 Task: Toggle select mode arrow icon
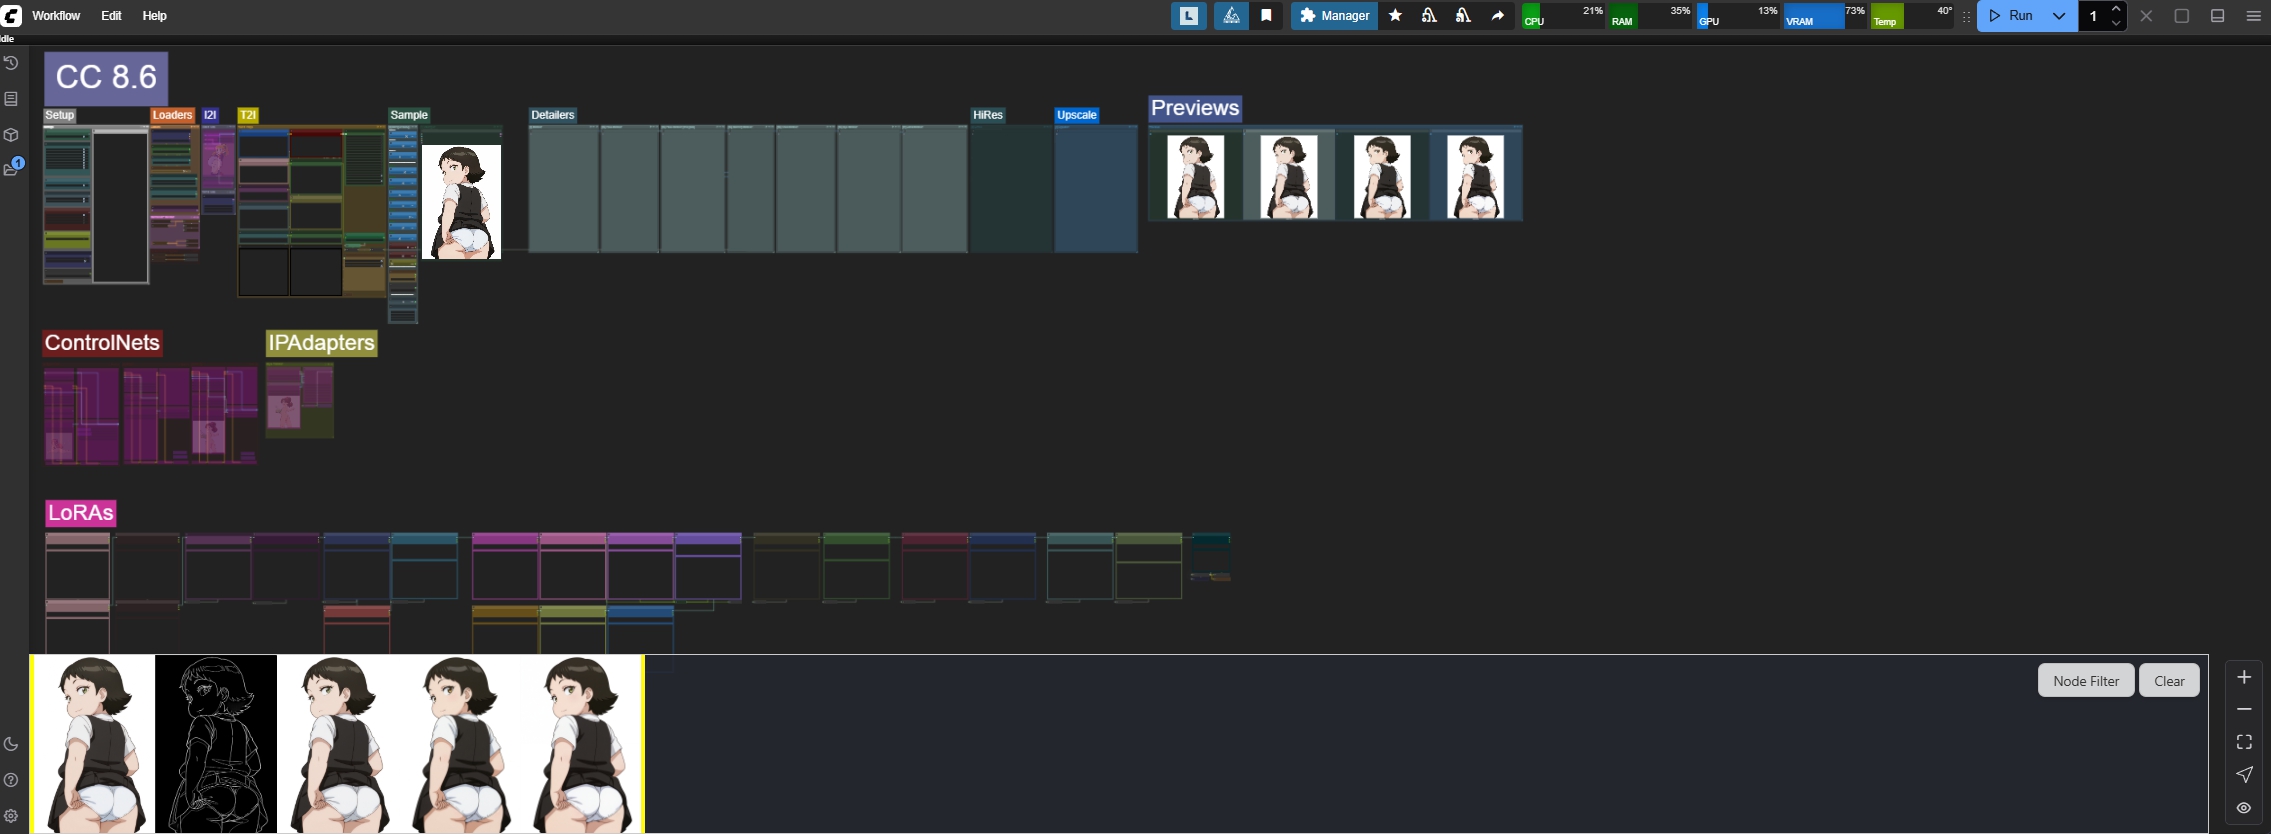[2244, 775]
